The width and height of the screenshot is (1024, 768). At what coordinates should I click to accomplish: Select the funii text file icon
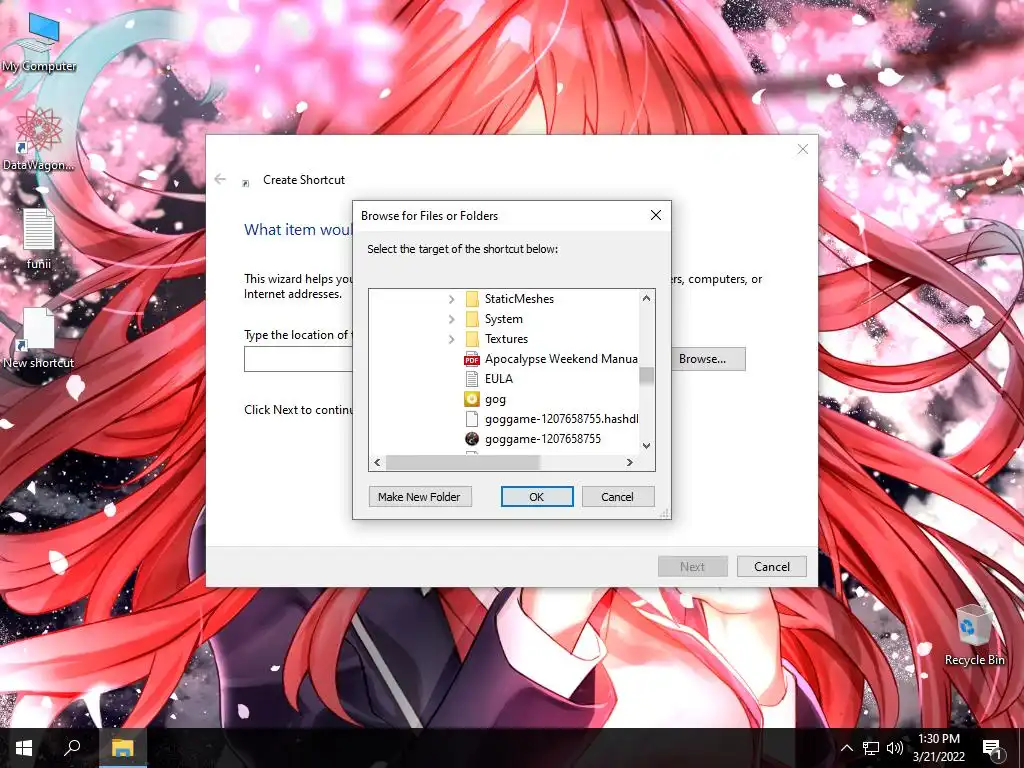(39, 238)
